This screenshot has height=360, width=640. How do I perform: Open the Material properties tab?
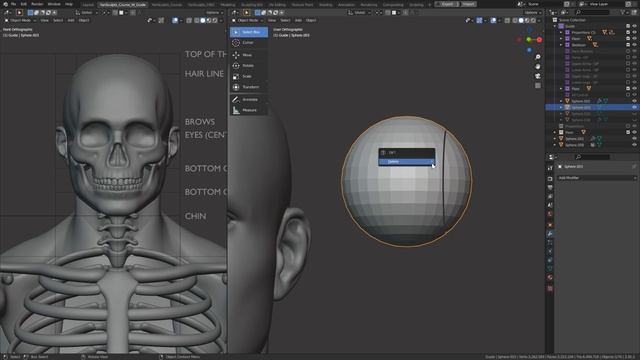pos(550,278)
